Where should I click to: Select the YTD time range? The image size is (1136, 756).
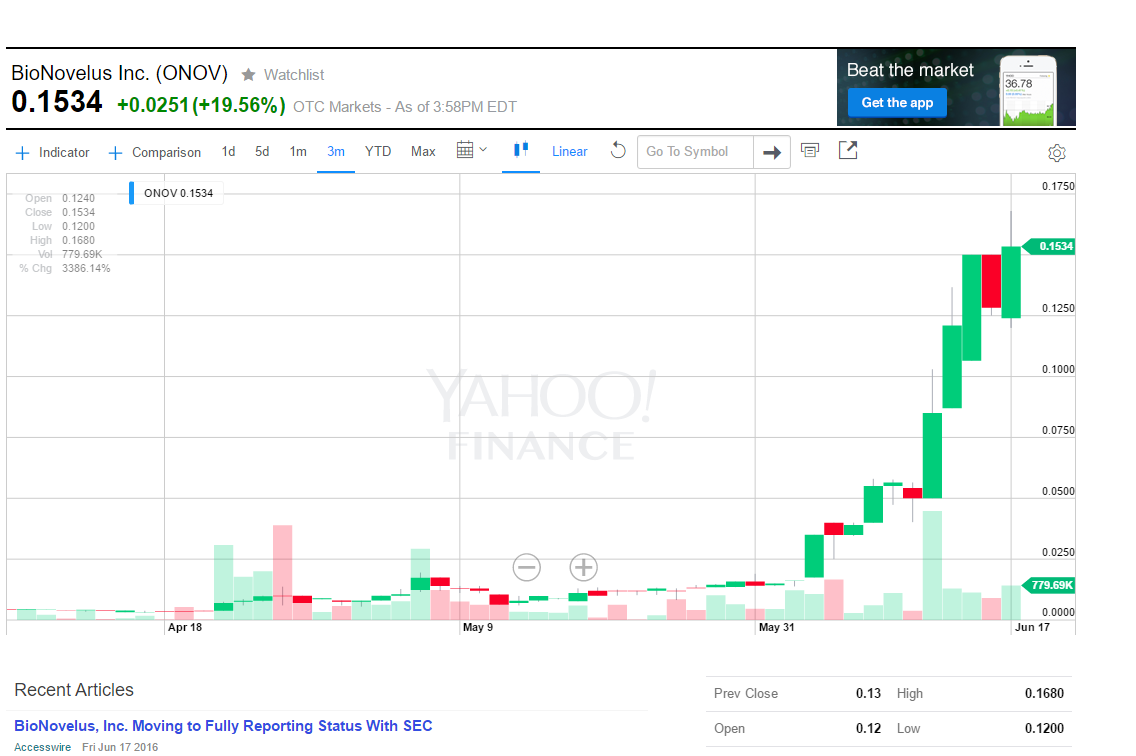(x=377, y=151)
